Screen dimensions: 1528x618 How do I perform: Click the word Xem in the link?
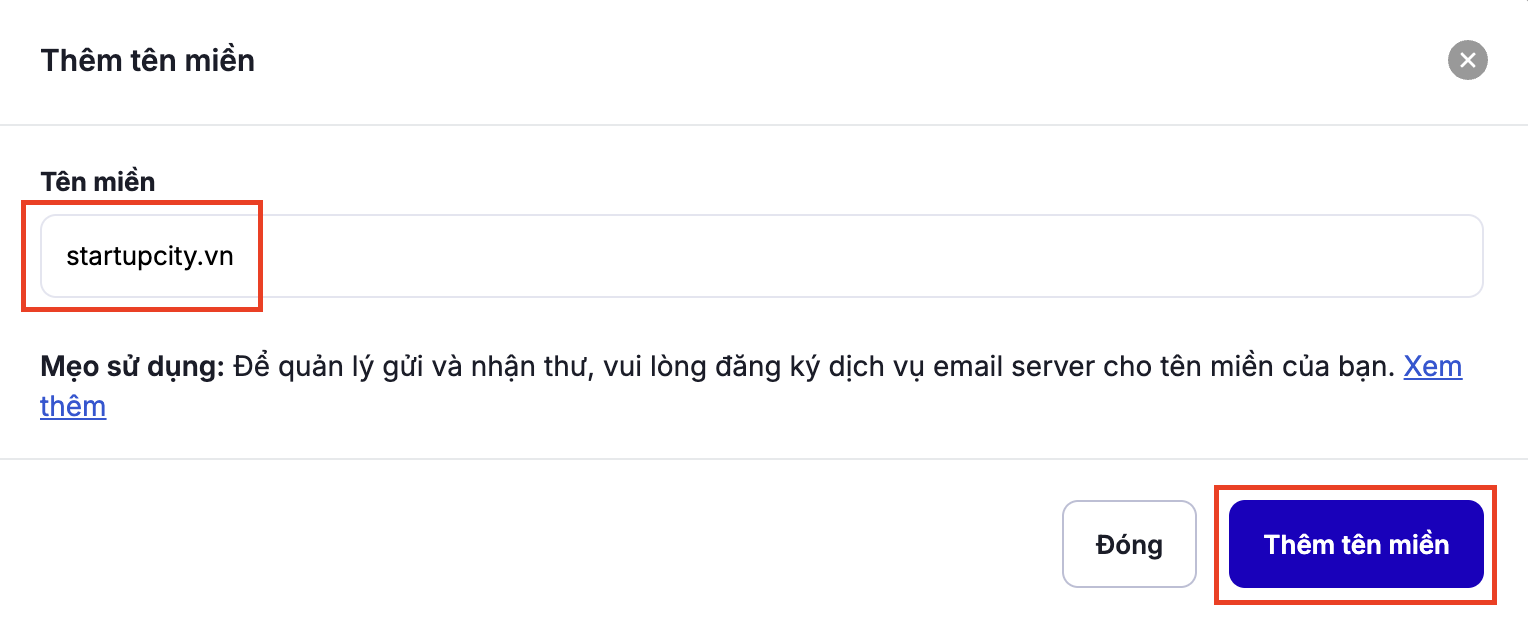[x=1432, y=367]
